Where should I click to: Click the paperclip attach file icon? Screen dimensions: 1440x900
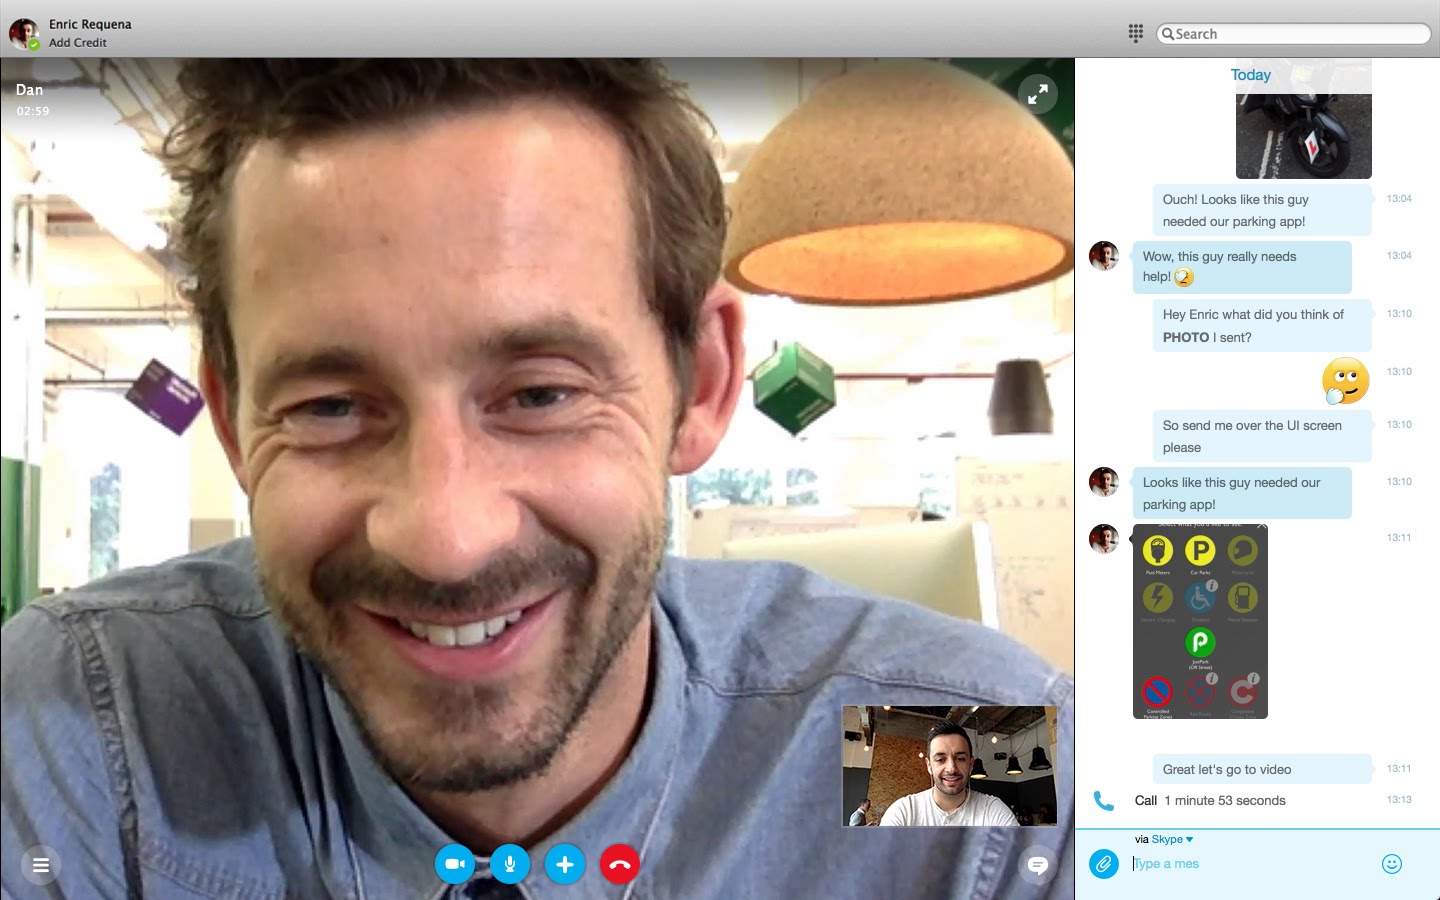tap(1104, 863)
